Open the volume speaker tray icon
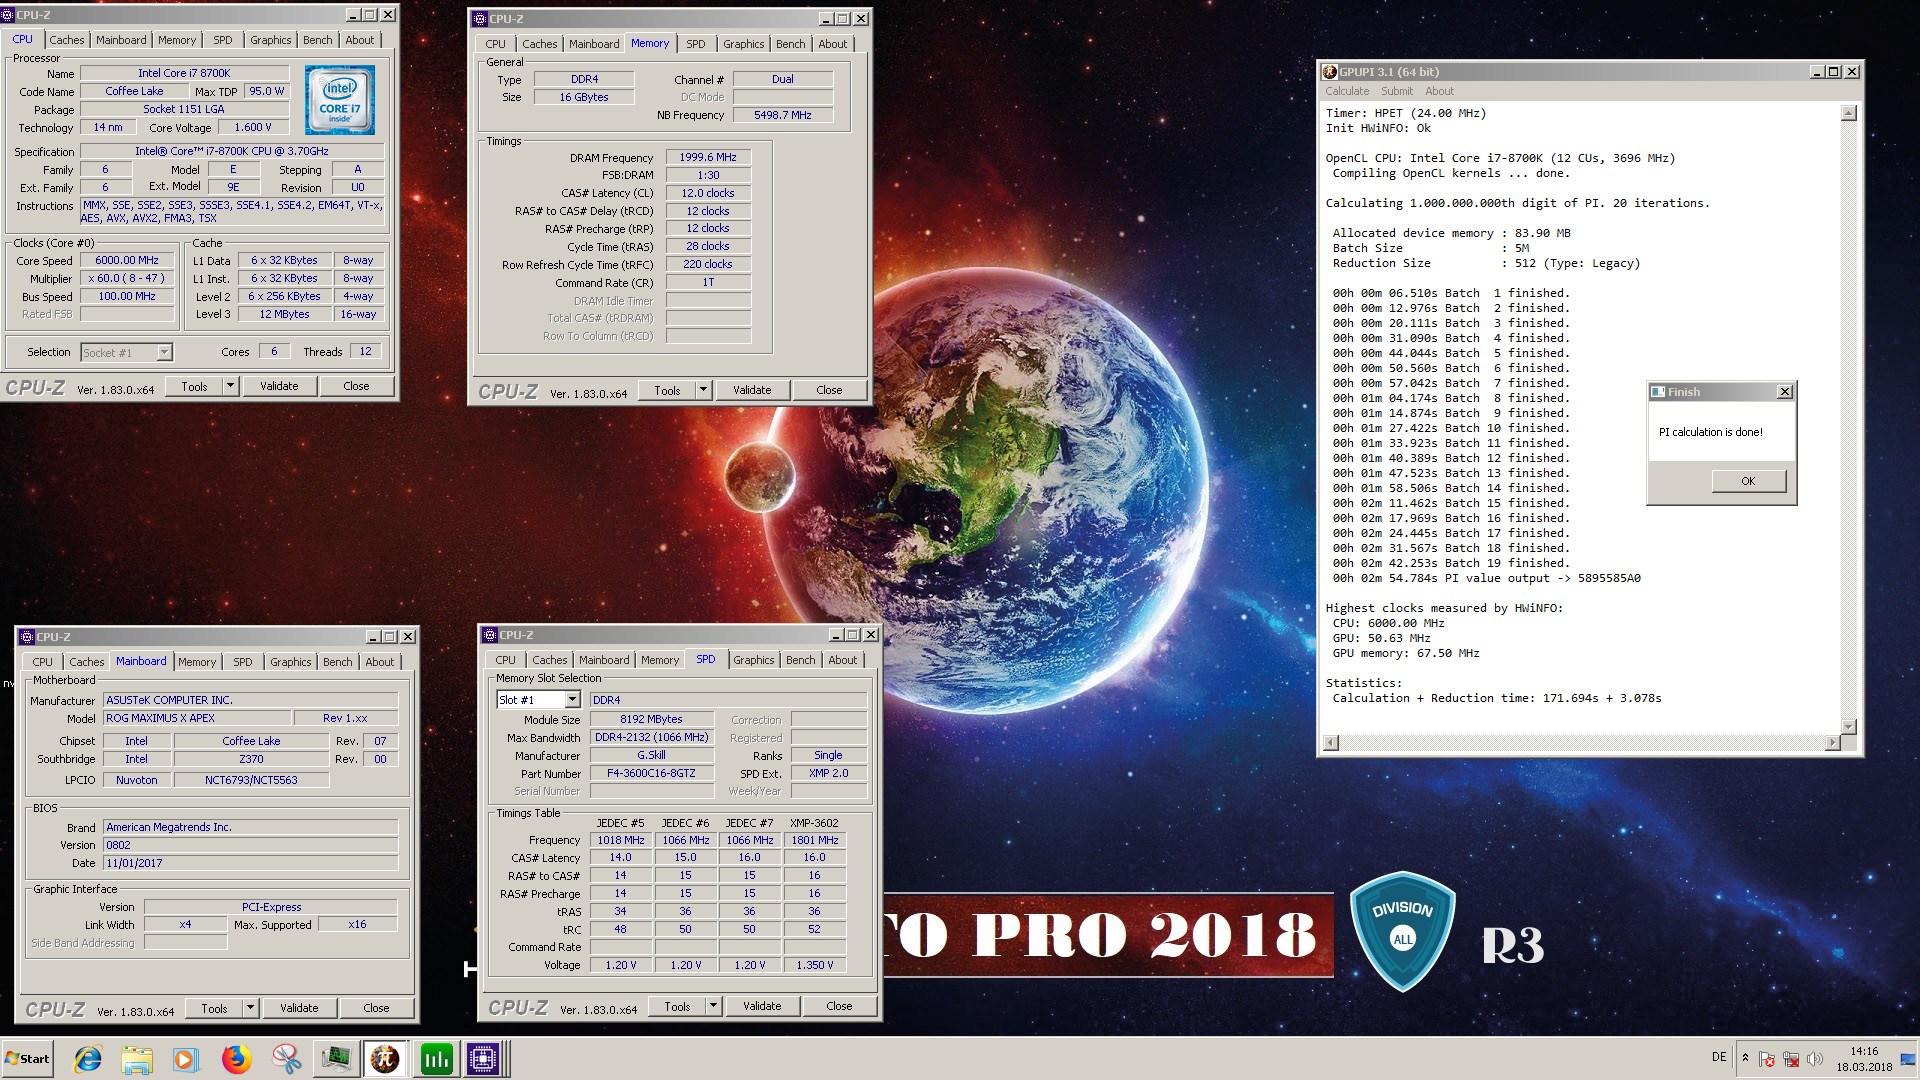The height and width of the screenshot is (1080, 1920). (x=1815, y=1059)
